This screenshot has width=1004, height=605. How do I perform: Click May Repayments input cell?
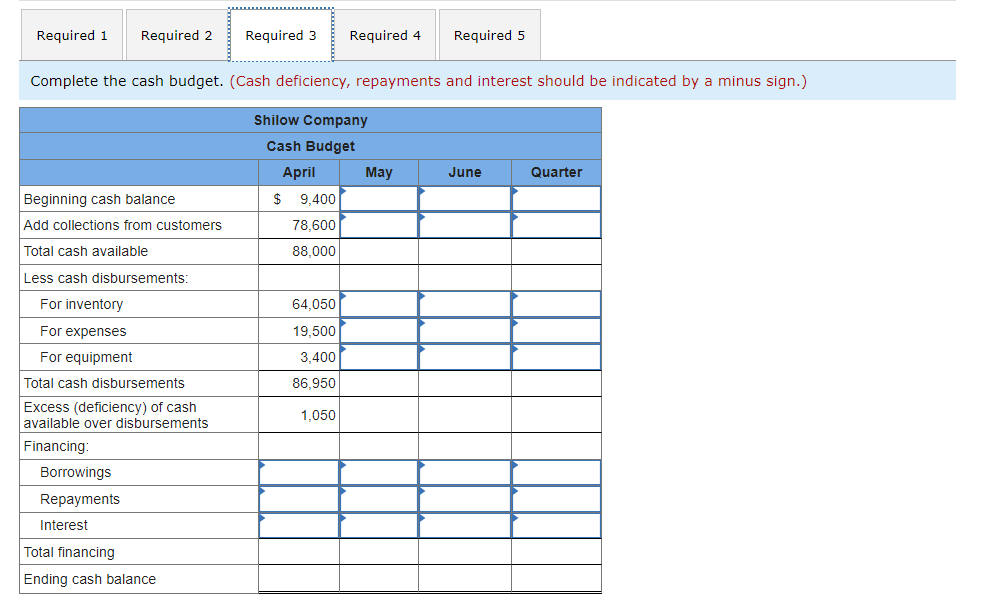(379, 498)
